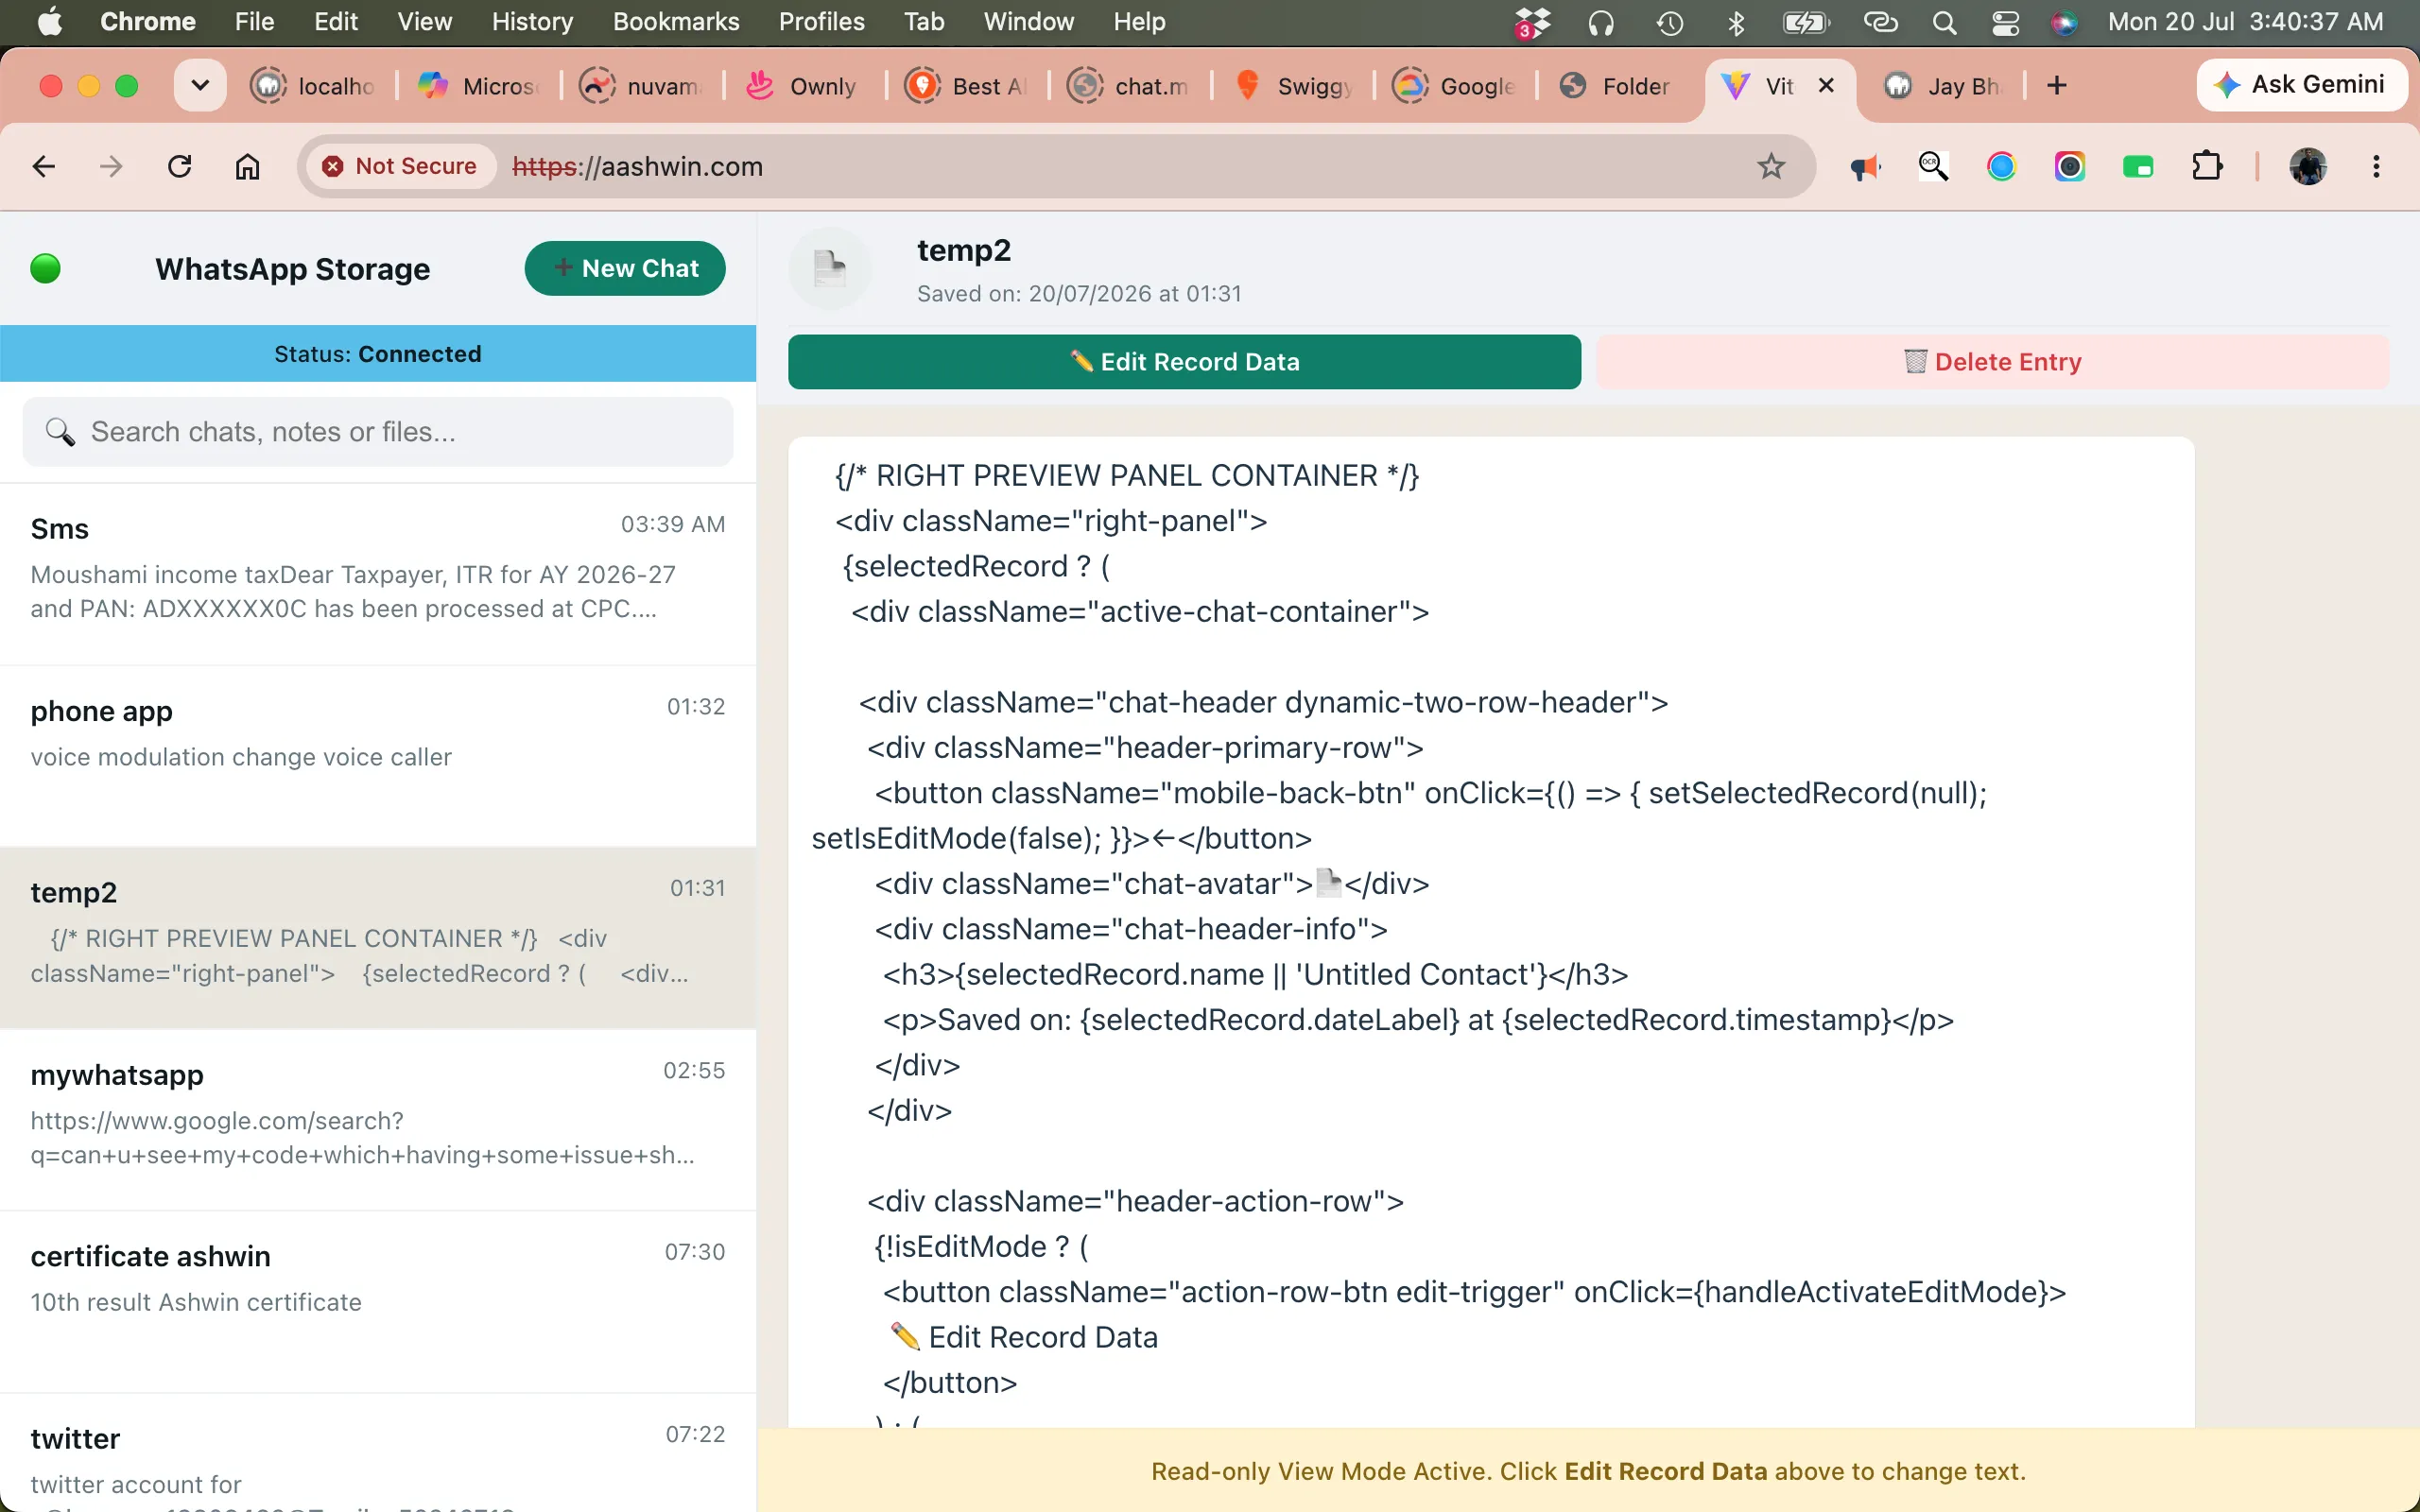Switch to the localho tab
This screenshot has width=2420, height=1512.
[313, 86]
